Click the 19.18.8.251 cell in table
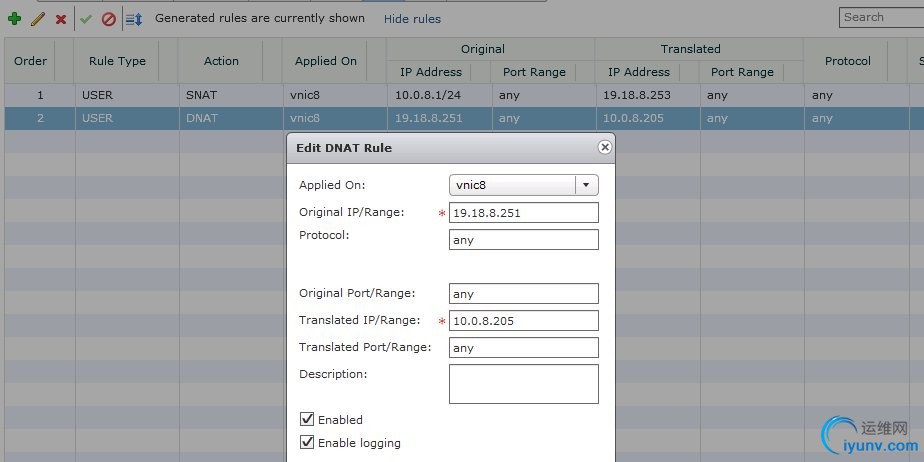 pos(439,118)
